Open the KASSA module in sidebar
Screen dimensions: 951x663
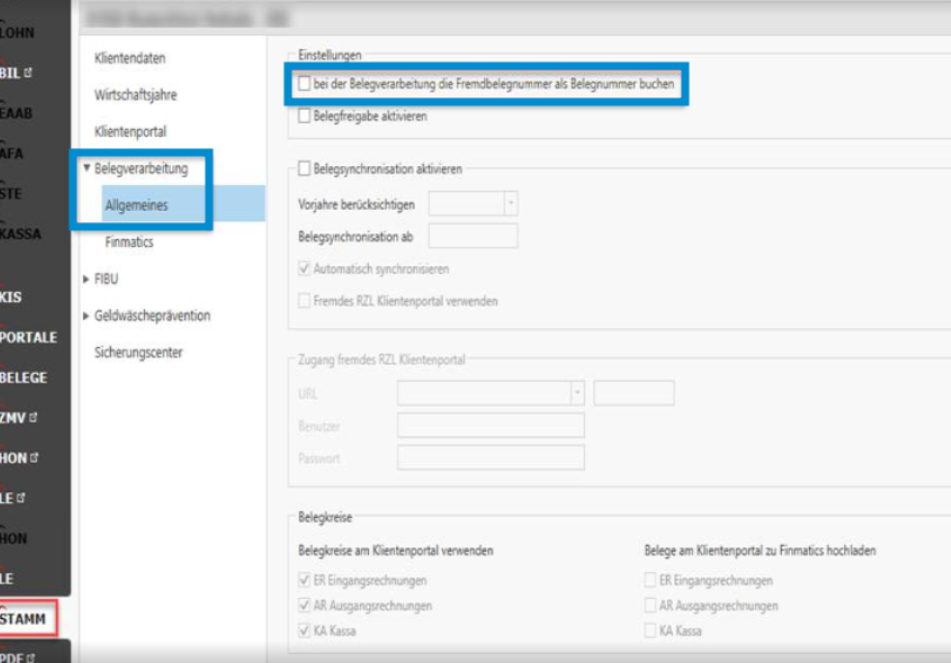click(20, 234)
